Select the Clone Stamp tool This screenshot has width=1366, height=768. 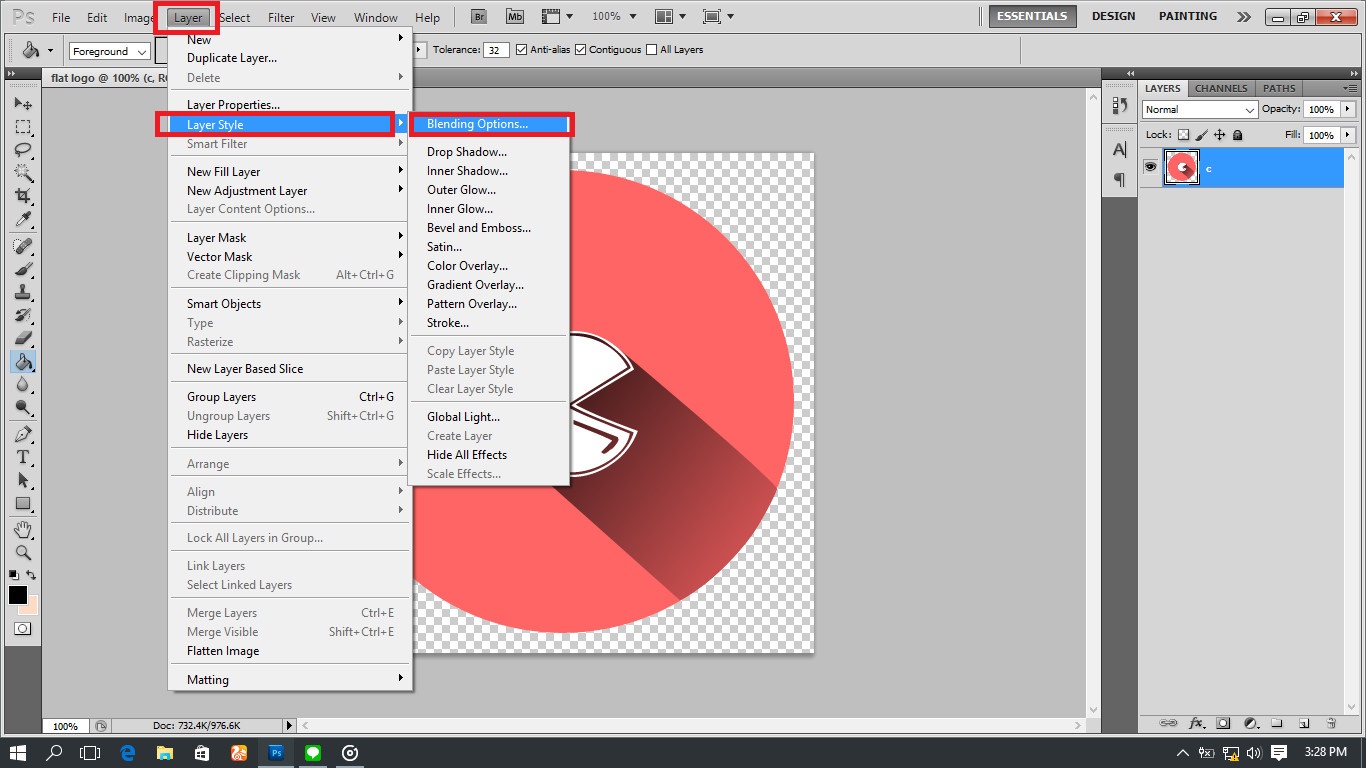tap(23, 292)
